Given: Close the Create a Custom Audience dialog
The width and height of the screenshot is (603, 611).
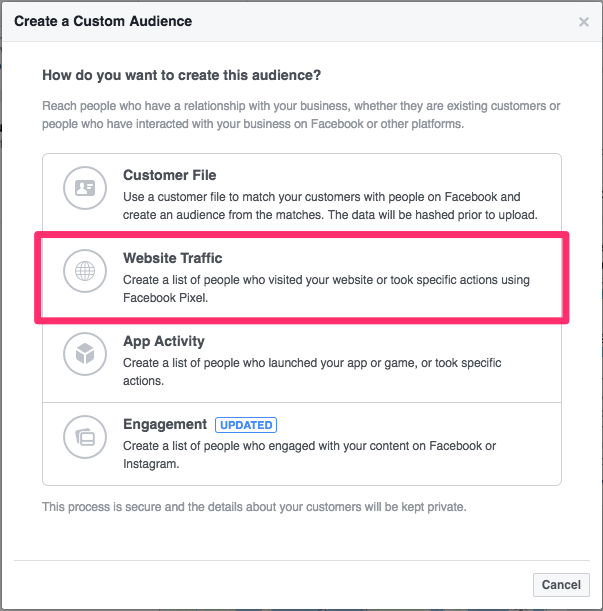Looking at the screenshot, I should coord(584,21).
